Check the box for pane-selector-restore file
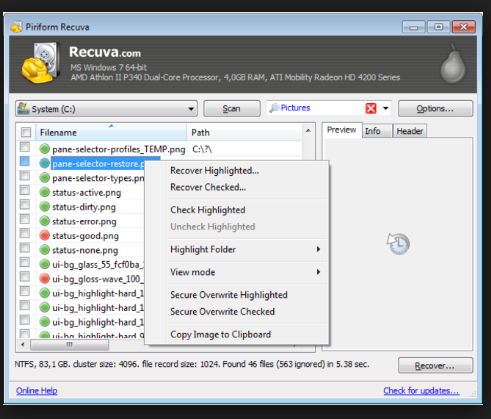Image resolution: width=491 pixels, height=419 pixels. click(25, 161)
